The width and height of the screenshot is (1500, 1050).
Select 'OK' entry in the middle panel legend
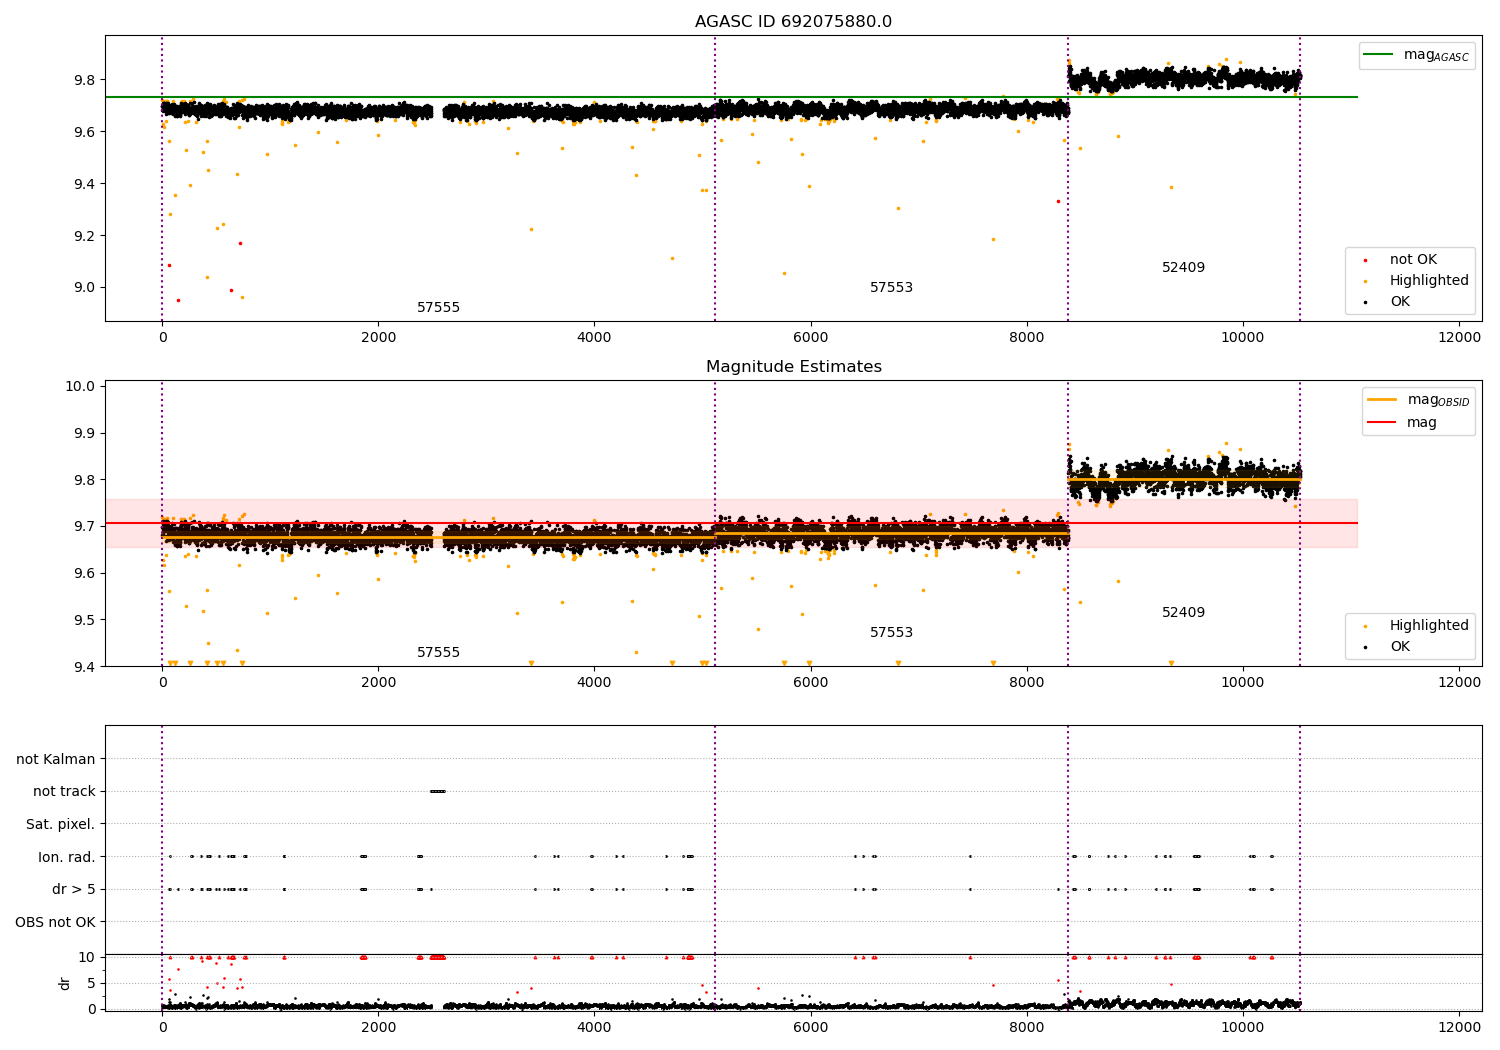(x=1399, y=647)
